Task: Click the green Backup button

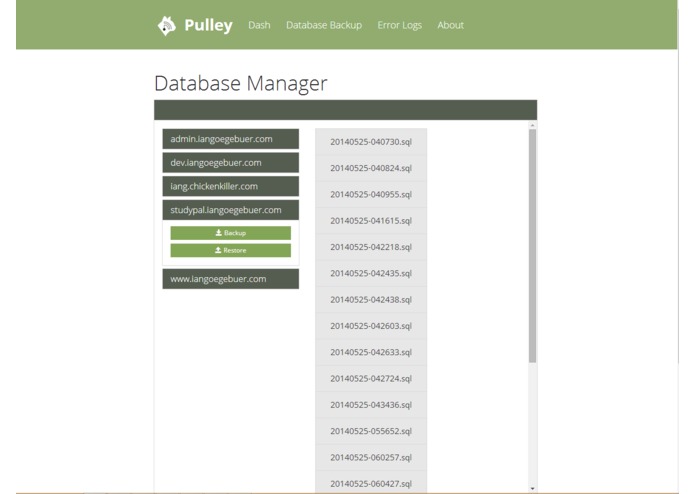Action: (x=230, y=233)
